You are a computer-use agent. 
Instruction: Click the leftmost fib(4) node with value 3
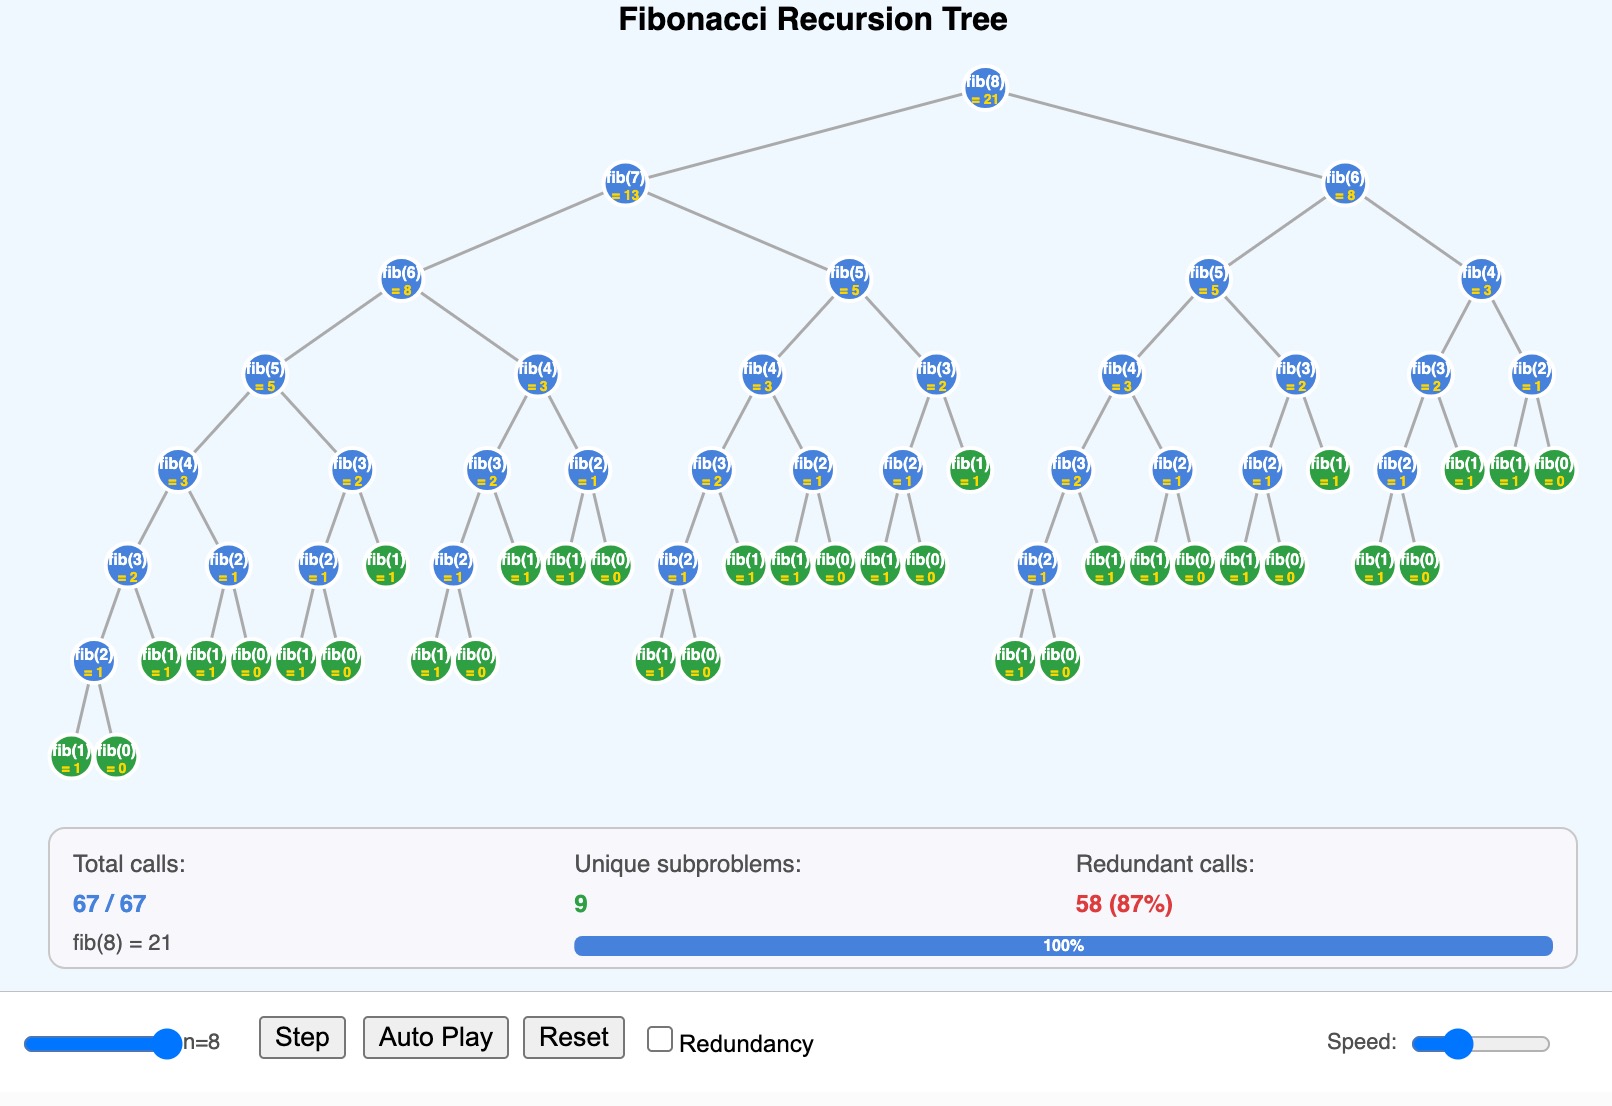(178, 471)
